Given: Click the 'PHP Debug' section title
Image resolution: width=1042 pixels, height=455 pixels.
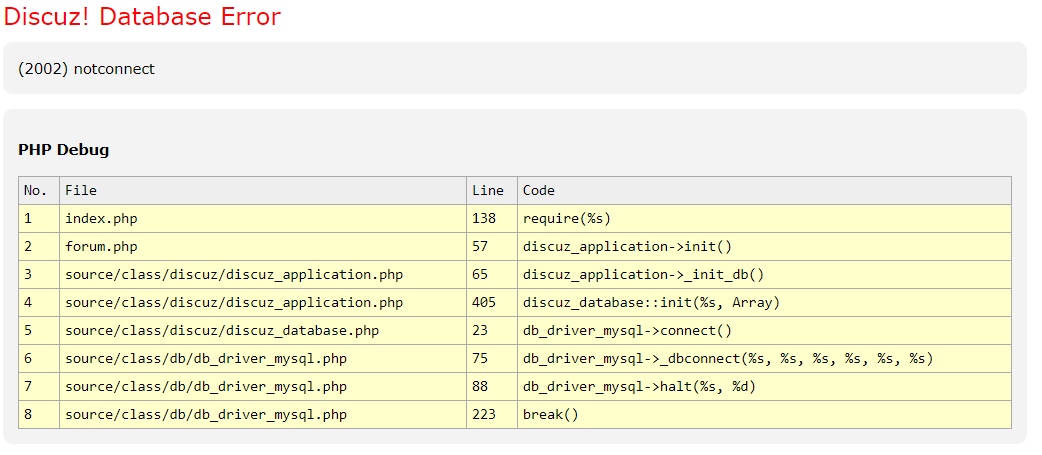Looking at the screenshot, I should (x=64, y=150).
